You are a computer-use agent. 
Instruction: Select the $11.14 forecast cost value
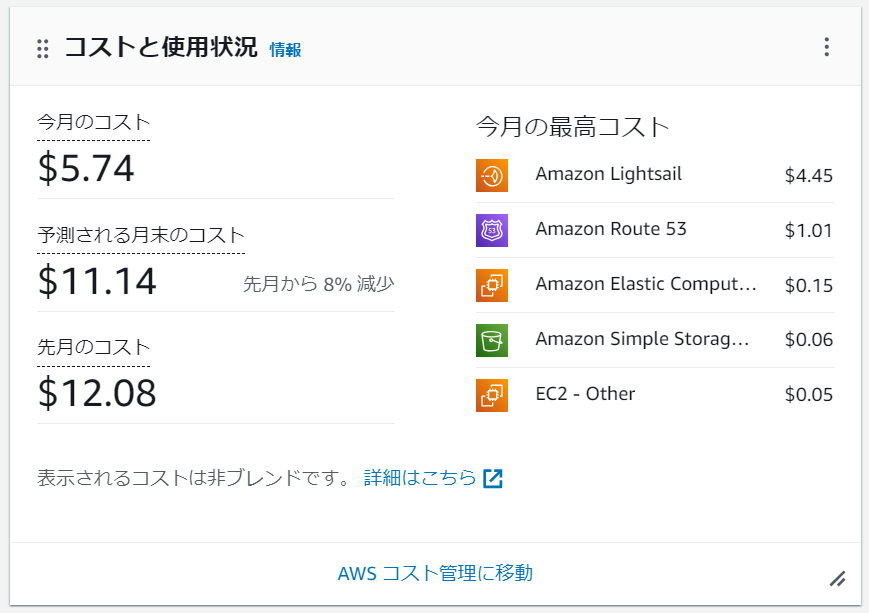pos(97,281)
